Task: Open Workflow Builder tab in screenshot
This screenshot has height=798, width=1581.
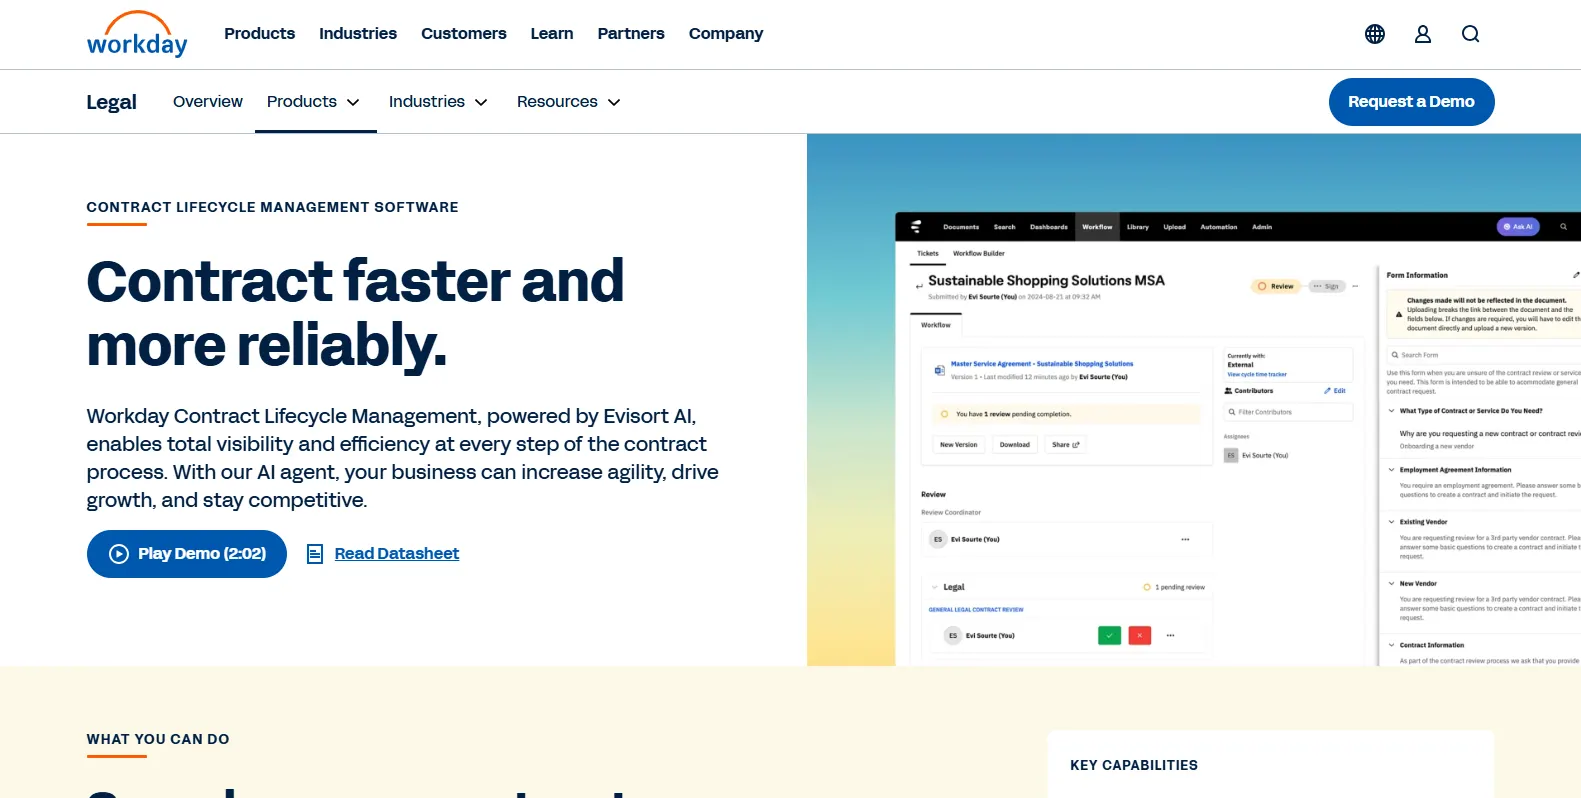Action: click(x=979, y=253)
